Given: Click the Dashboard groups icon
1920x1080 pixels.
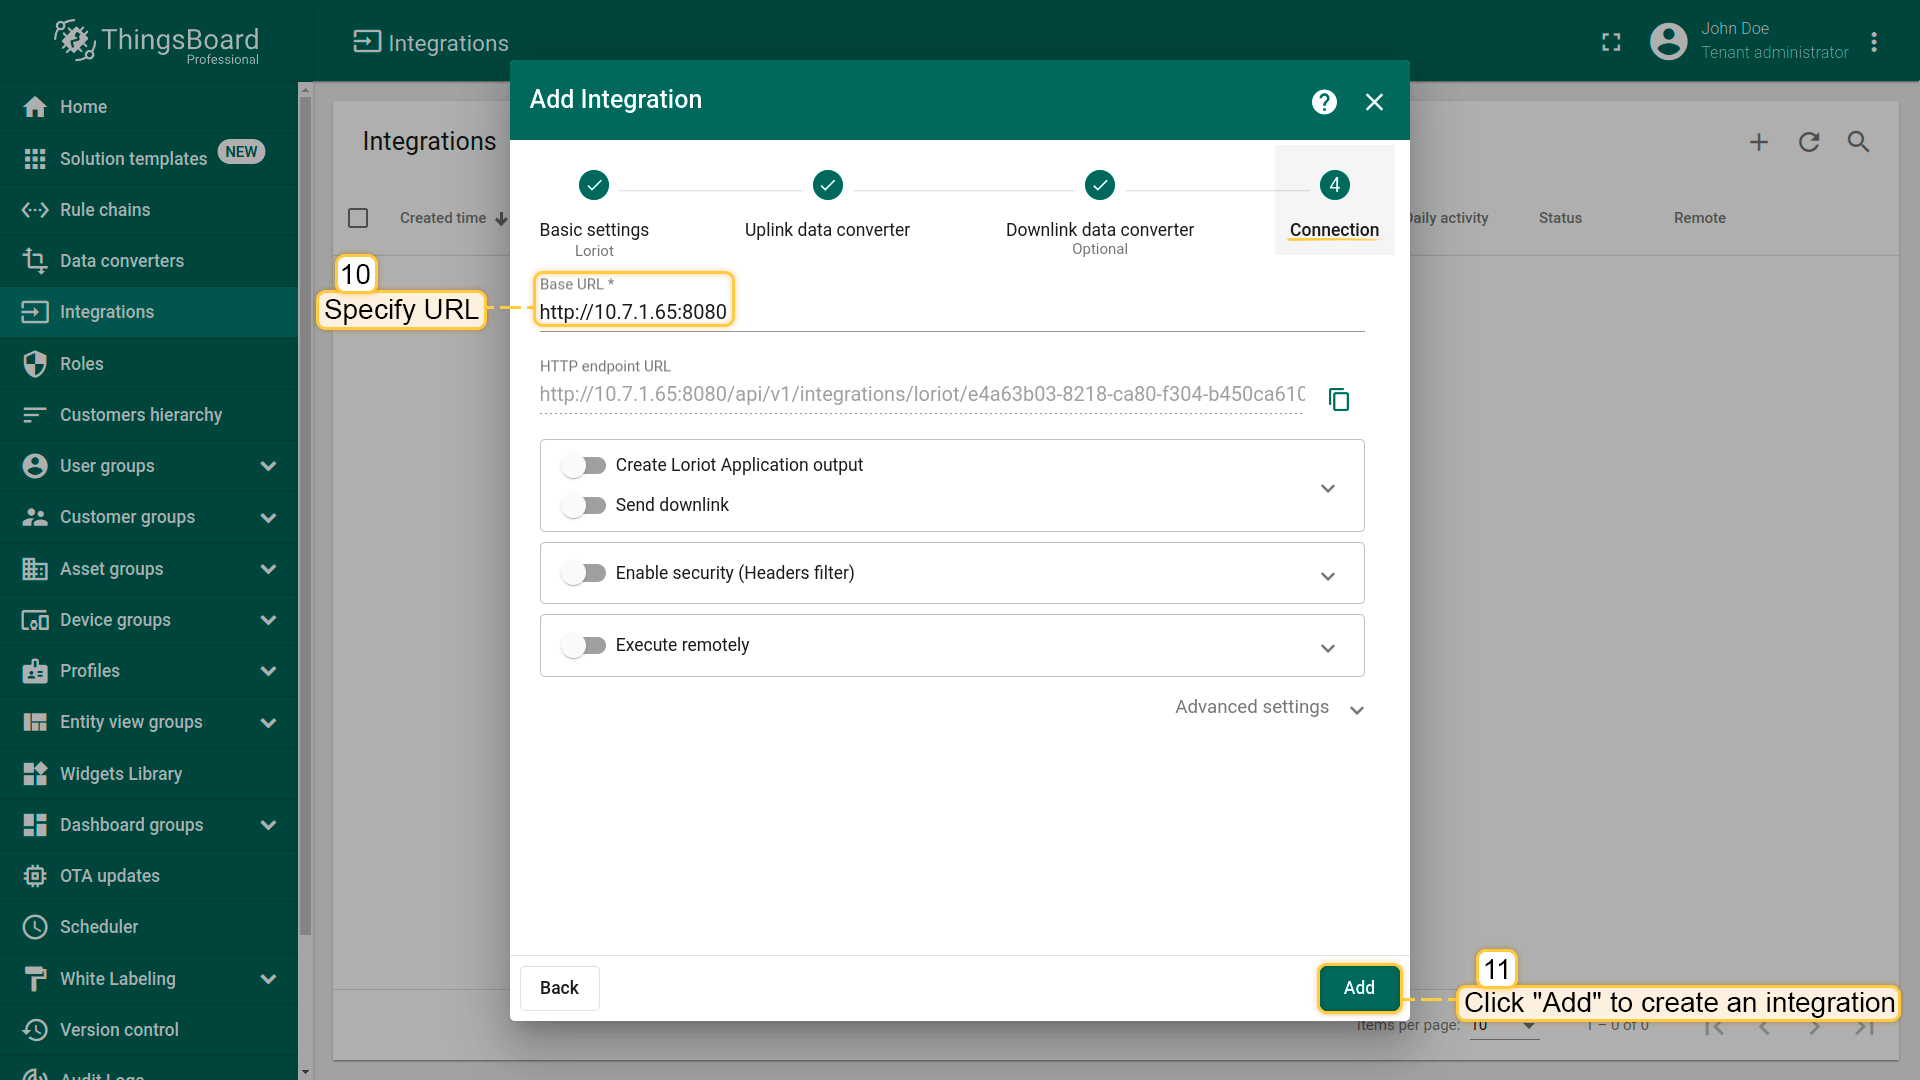Looking at the screenshot, I should [35, 825].
